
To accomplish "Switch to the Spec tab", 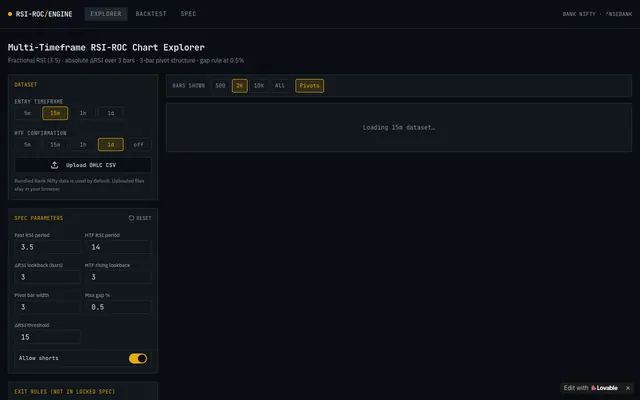I will [x=188, y=14].
